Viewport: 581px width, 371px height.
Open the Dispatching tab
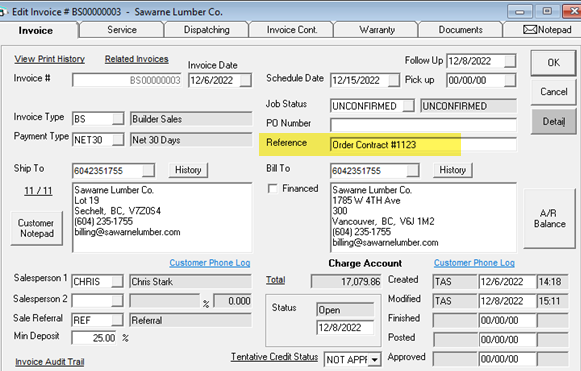point(206,30)
